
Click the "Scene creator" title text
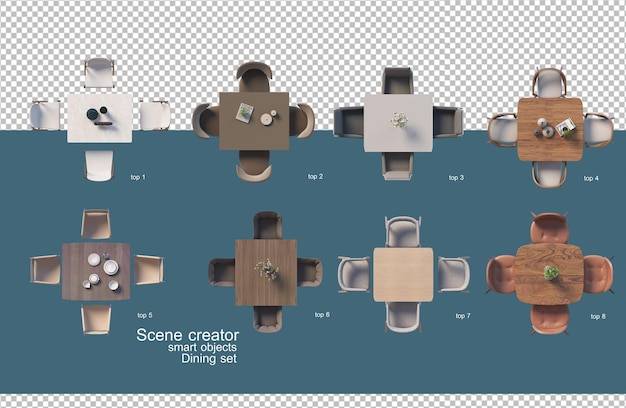point(188,335)
